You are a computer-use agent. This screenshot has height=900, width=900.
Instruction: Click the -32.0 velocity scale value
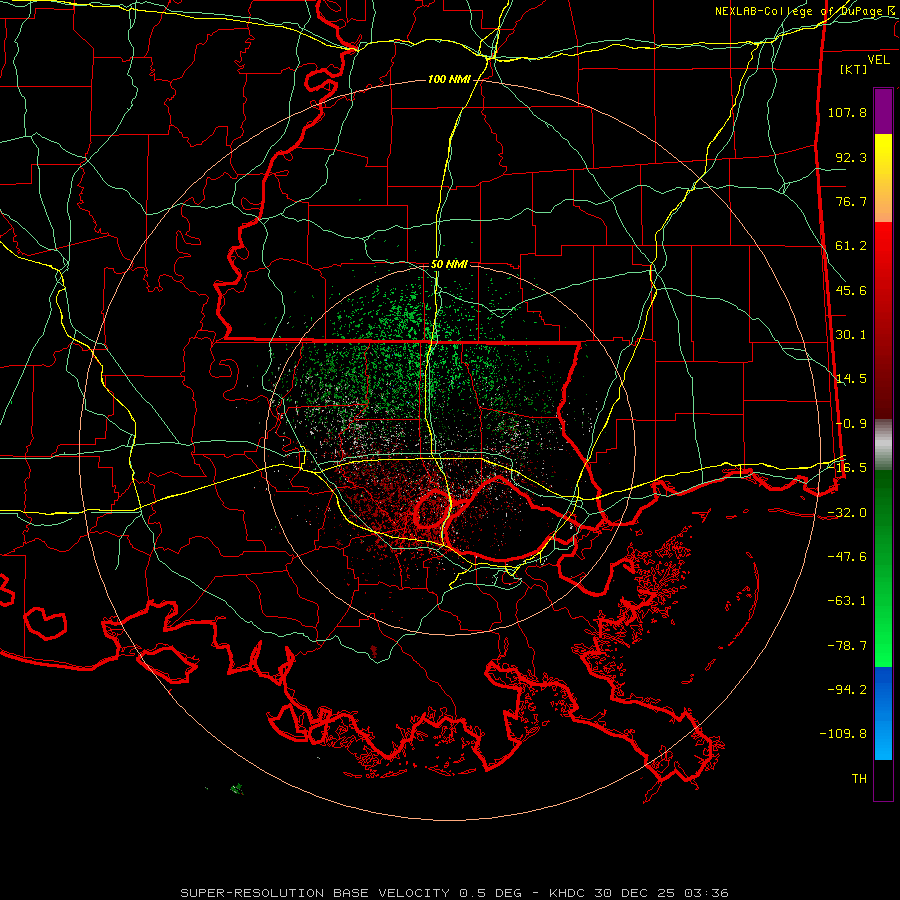847,513
